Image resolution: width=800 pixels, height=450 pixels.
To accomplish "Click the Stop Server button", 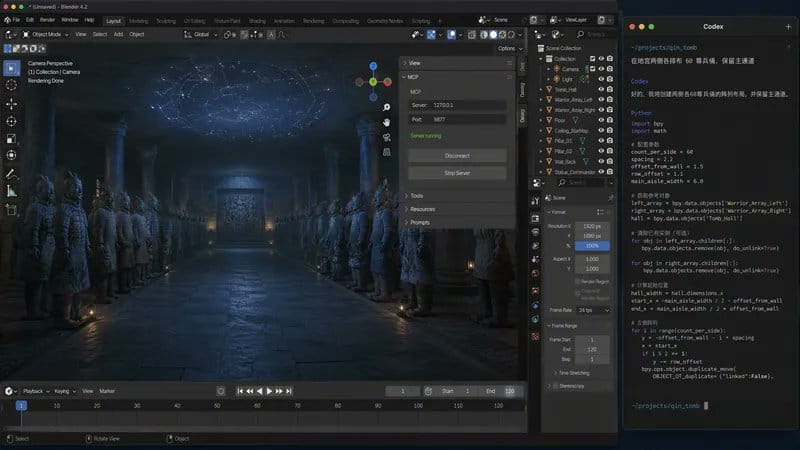I will click(x=457, y=173).
